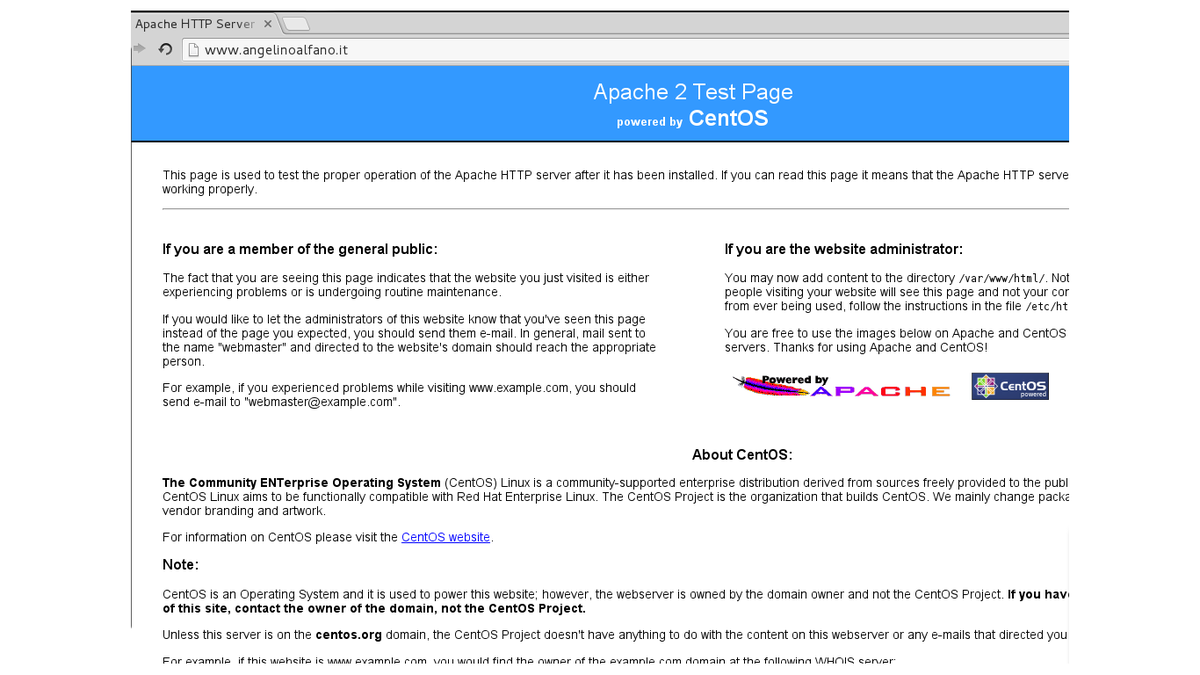This screenshot has width=1200, height=675.
Task: Click the 'powered by' text in the banner
Action: coord(650,122)
